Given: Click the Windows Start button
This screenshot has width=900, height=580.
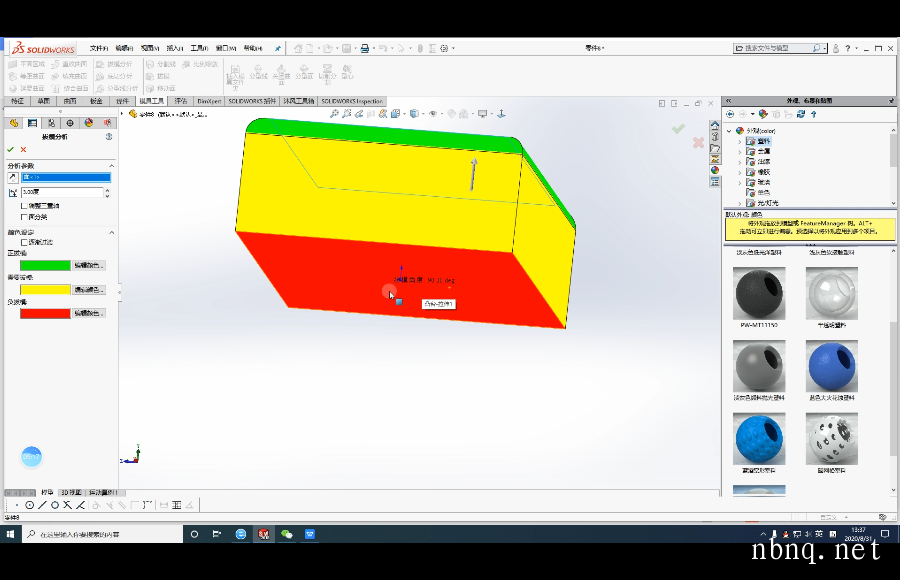Looking at the screenshot, I should tap(10, 534).
